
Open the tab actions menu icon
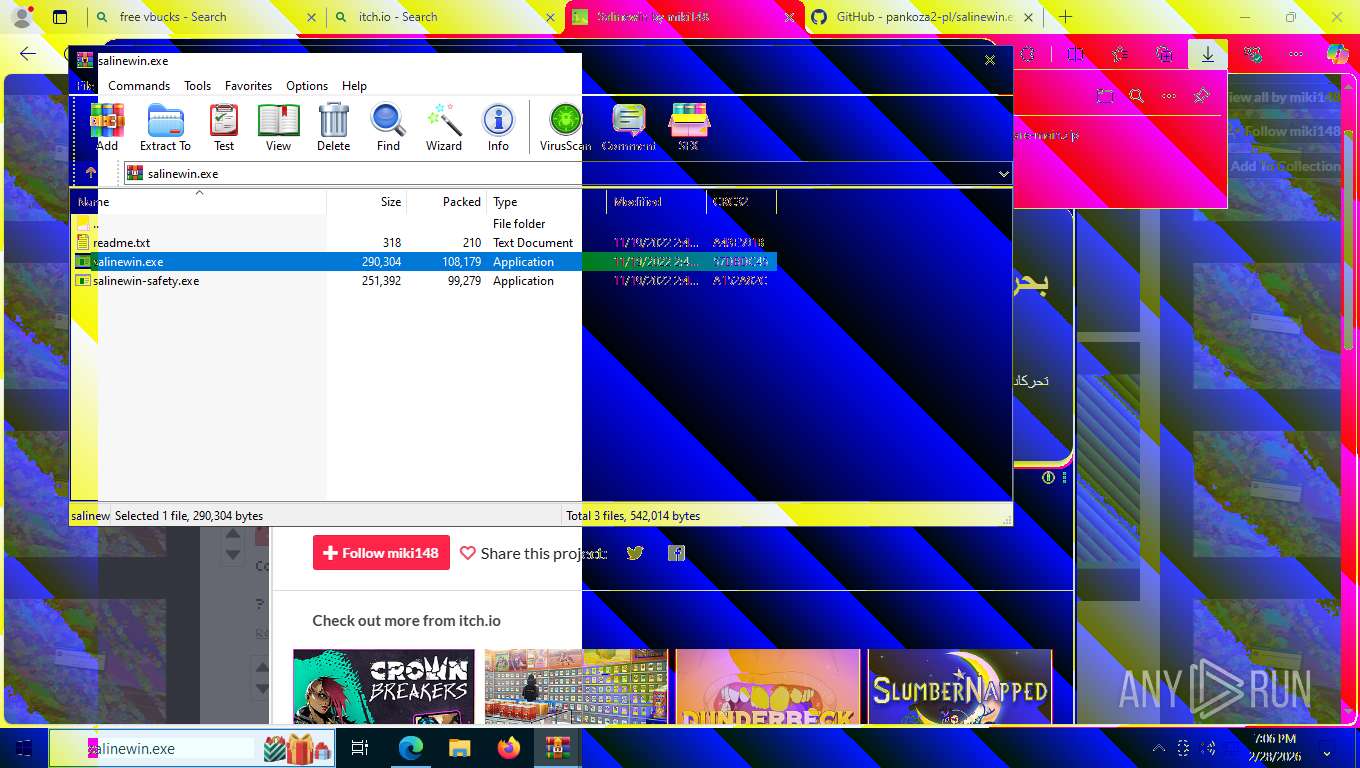pos(60,17)
